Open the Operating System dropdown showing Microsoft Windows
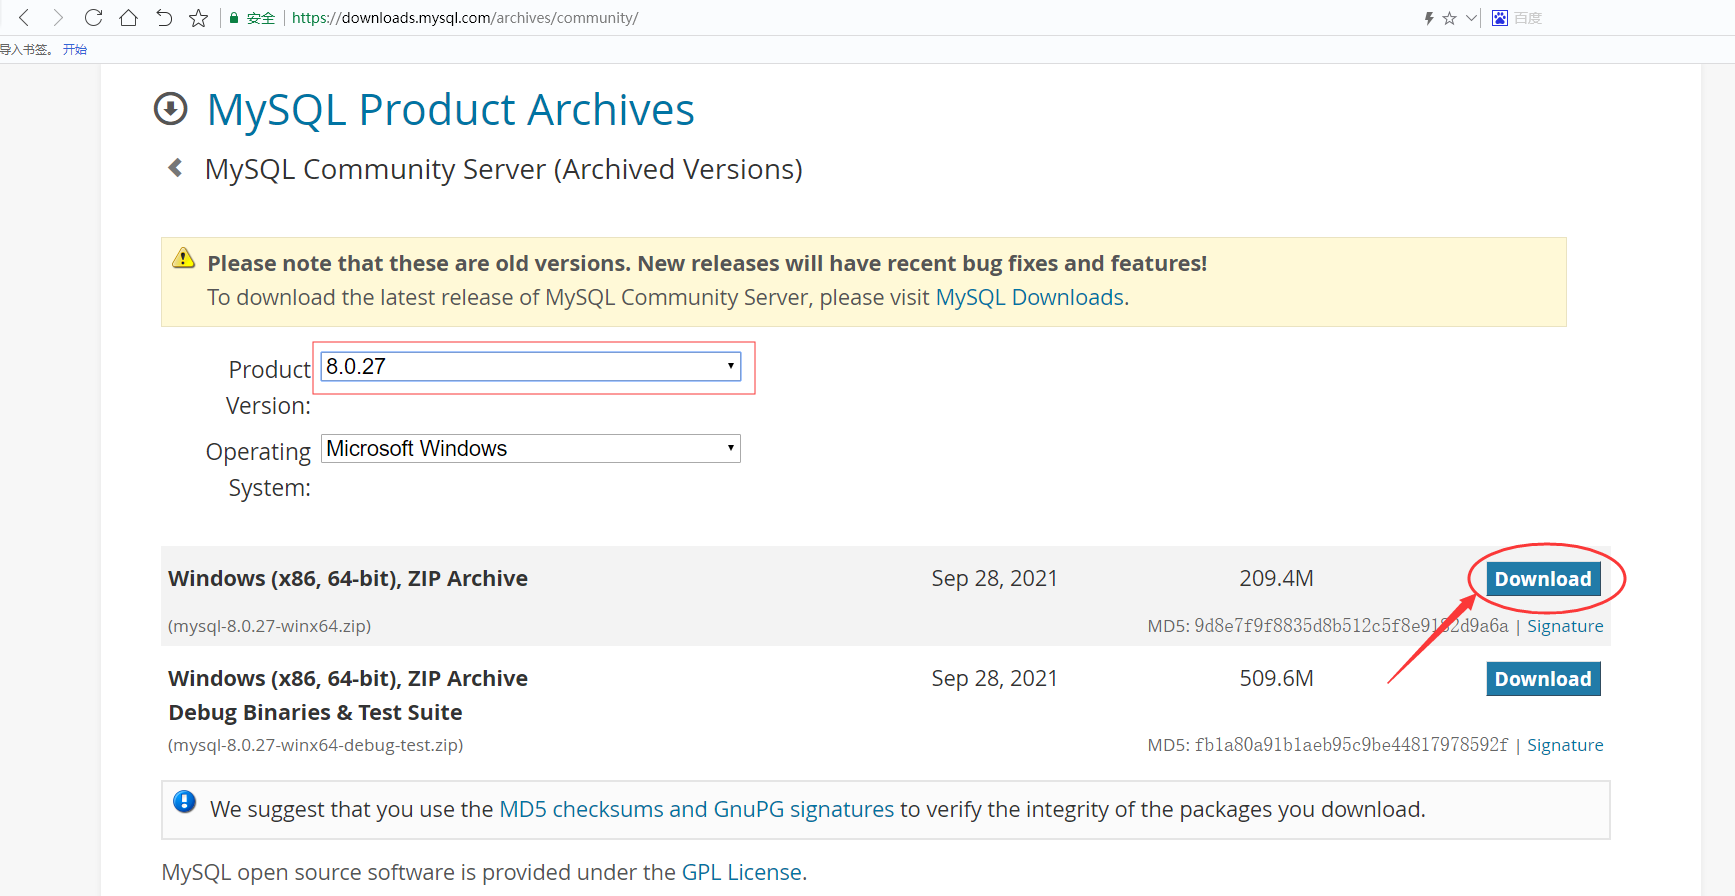This screenshot has width=1735, height=896. 531,448
